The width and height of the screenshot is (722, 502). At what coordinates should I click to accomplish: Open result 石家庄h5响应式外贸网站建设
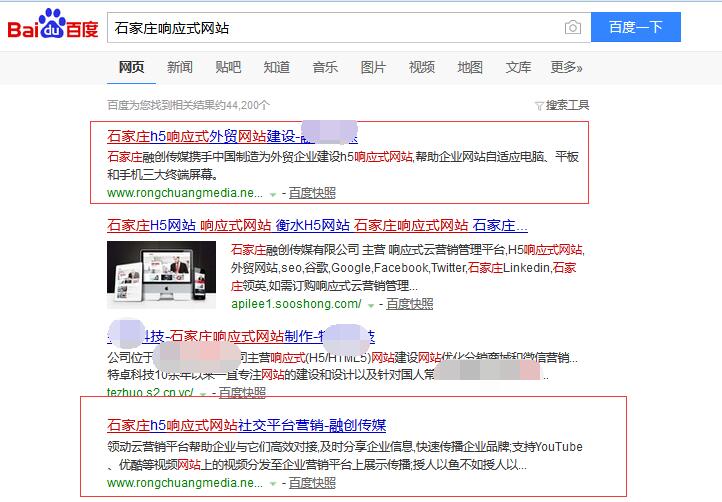click(x=233, y=136)
